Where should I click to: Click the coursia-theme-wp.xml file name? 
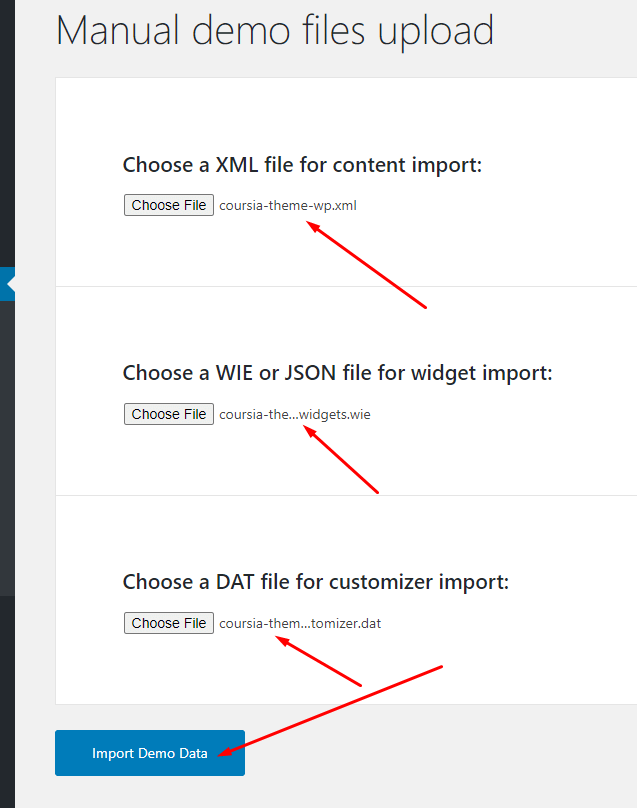pos(288,206)
